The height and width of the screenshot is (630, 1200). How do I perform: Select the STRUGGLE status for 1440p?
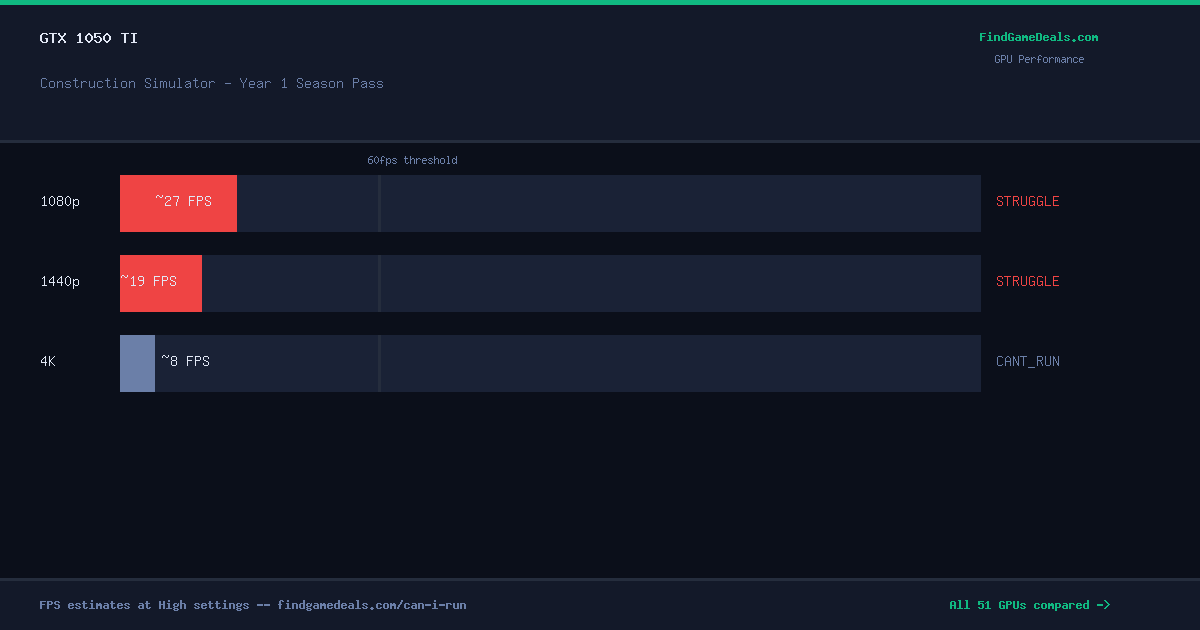tap(1027, 281)
